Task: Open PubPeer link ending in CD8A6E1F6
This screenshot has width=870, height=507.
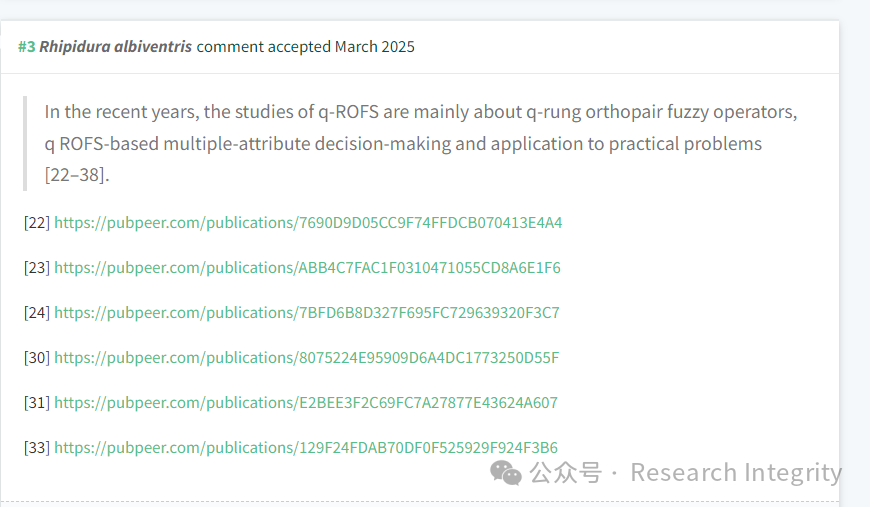Action: [x=307, y=267]
